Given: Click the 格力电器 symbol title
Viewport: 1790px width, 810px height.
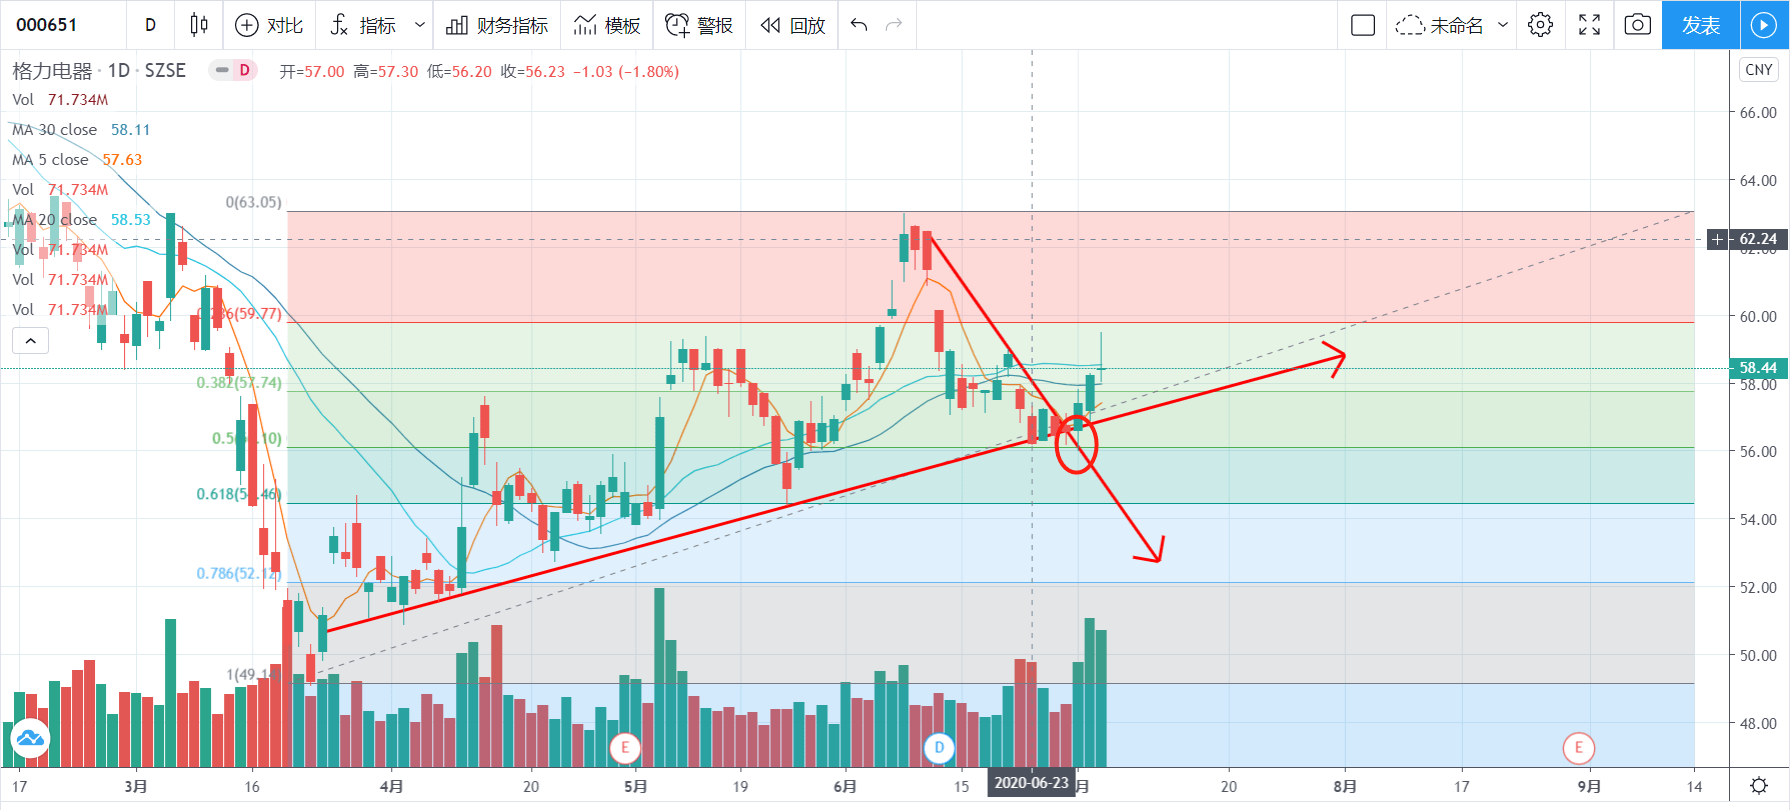Looking at the screenshot, I should click(52, 70).
